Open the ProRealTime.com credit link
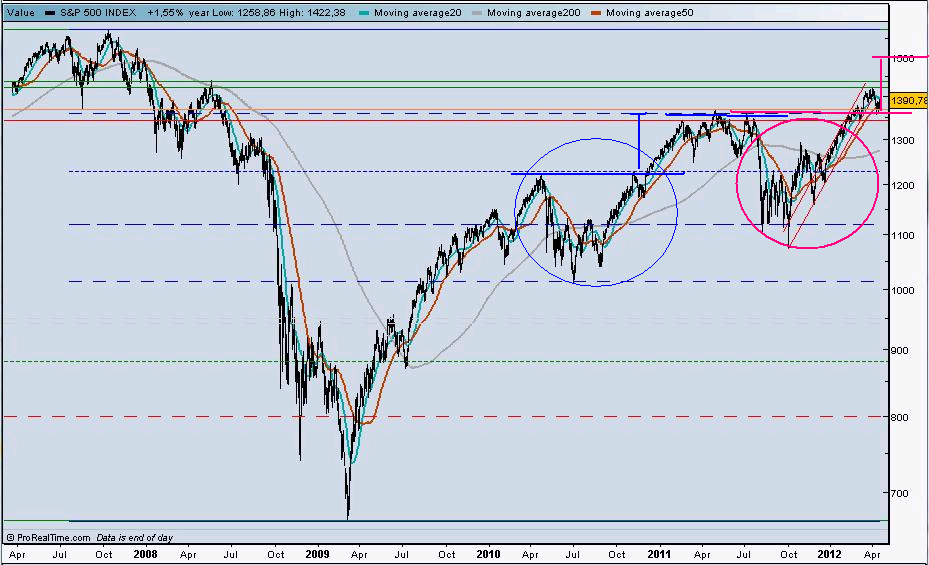 [49, 538]
